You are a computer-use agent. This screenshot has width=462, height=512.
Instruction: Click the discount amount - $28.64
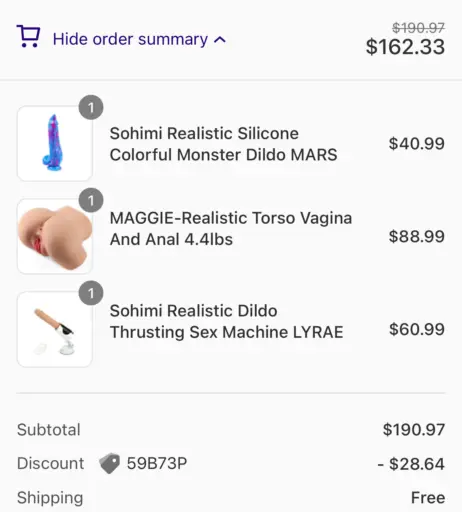click(411, 464)
